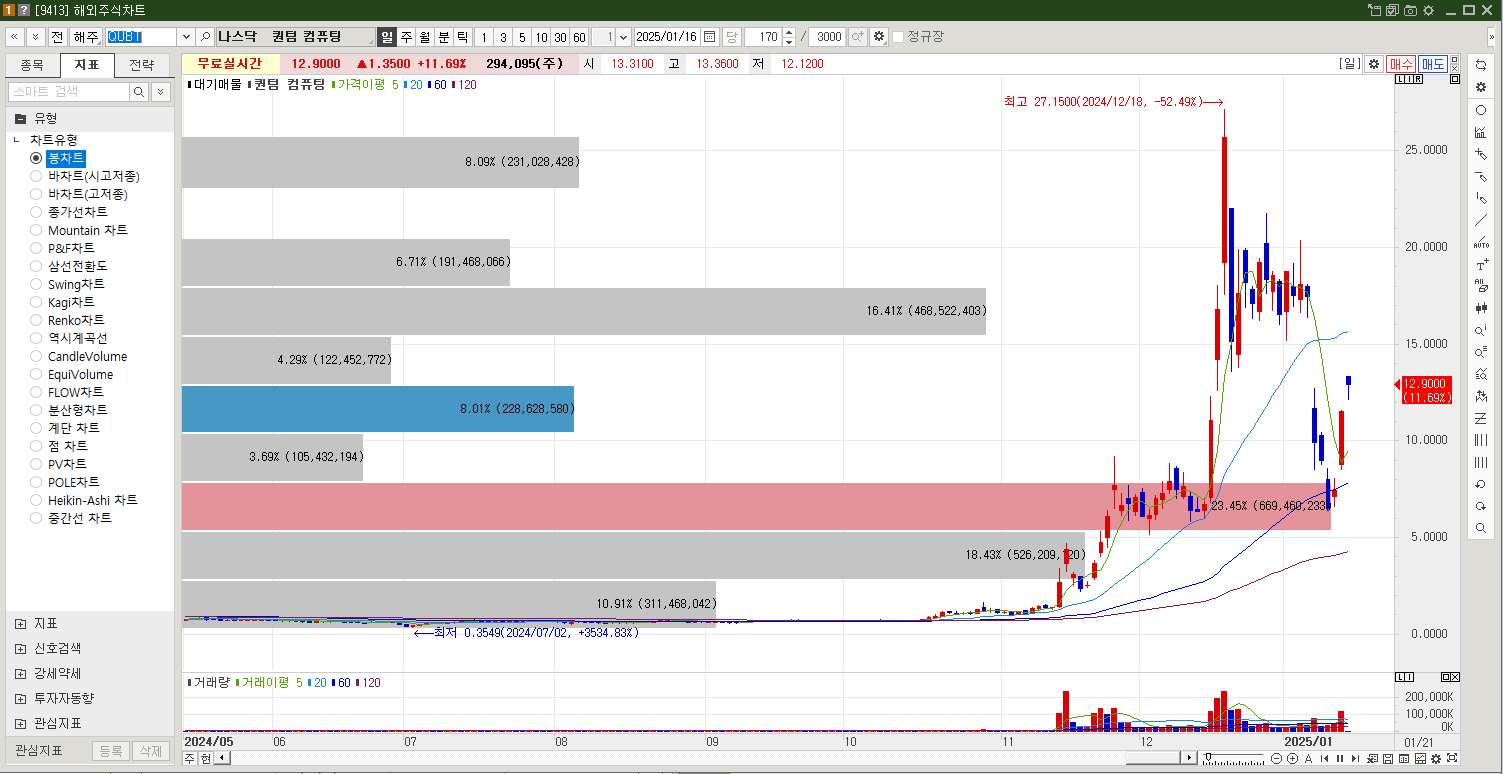1503x774 pixels.
Task: Adjust the zoom slider handle in bottom bar
Action: (x=1208, y=757)
